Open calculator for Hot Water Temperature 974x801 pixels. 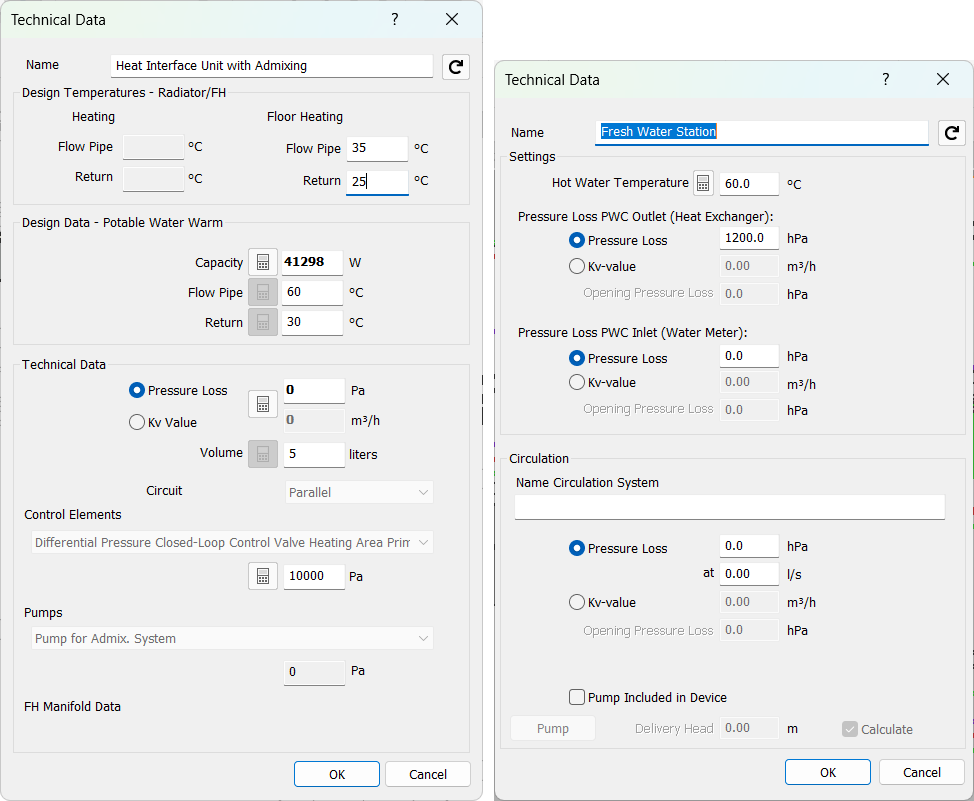point(703,183)
